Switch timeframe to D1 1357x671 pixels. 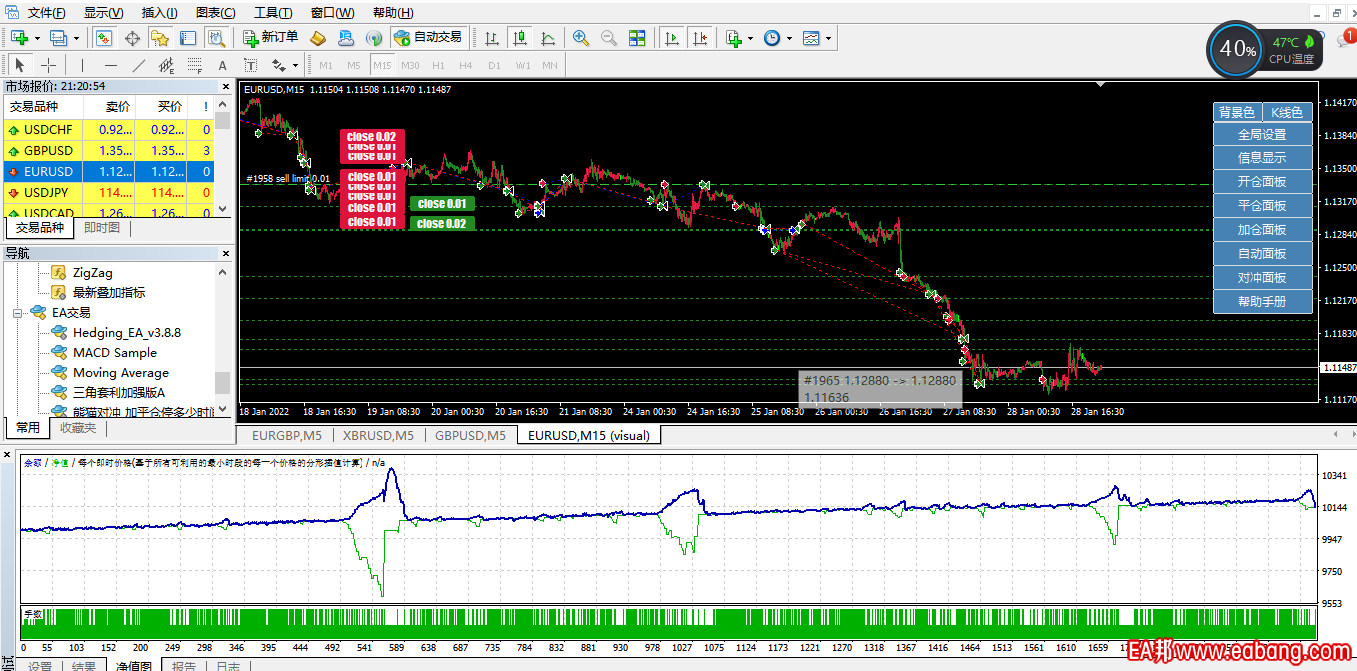(x=494, y=65)
